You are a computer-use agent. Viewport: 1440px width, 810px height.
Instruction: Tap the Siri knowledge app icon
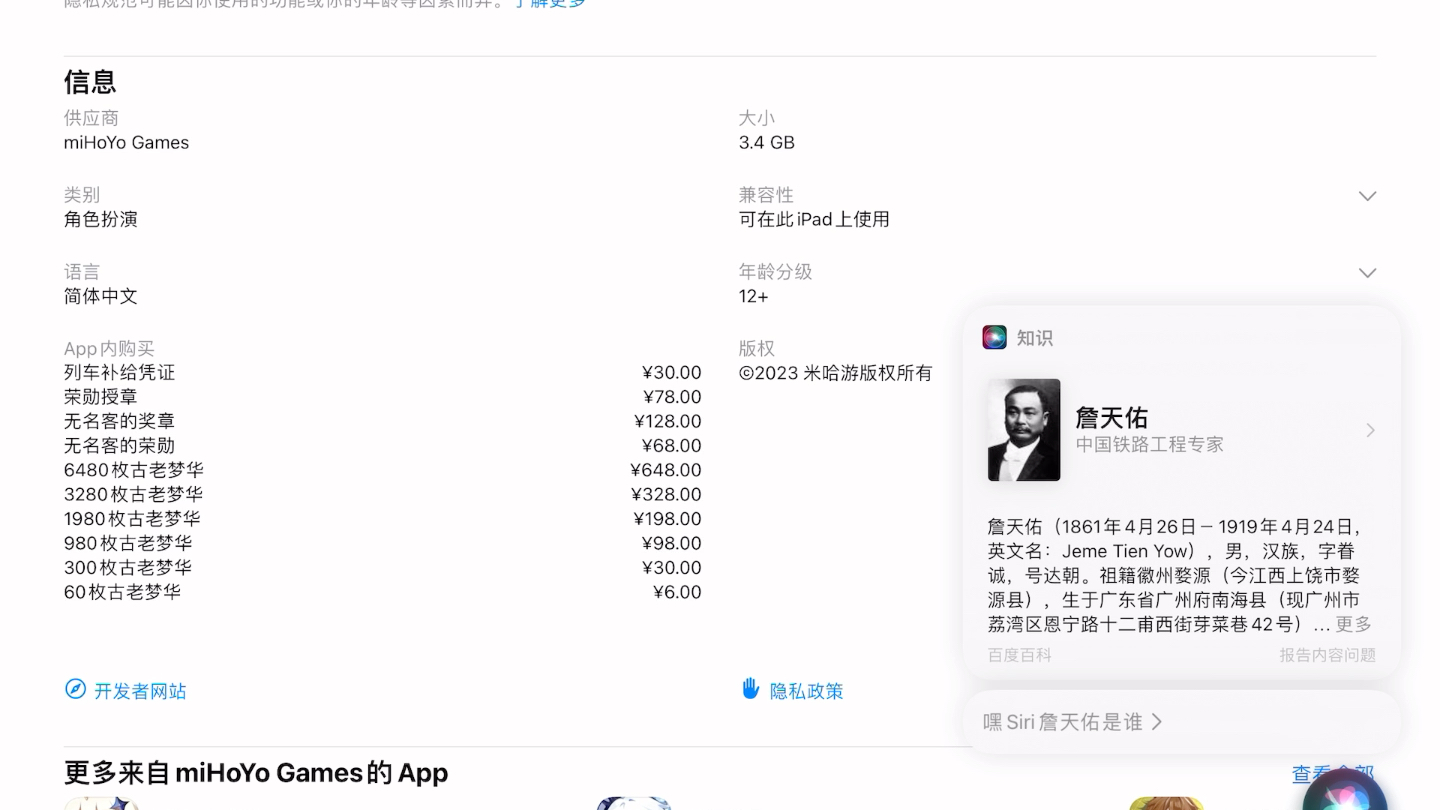tap(994, 337)
